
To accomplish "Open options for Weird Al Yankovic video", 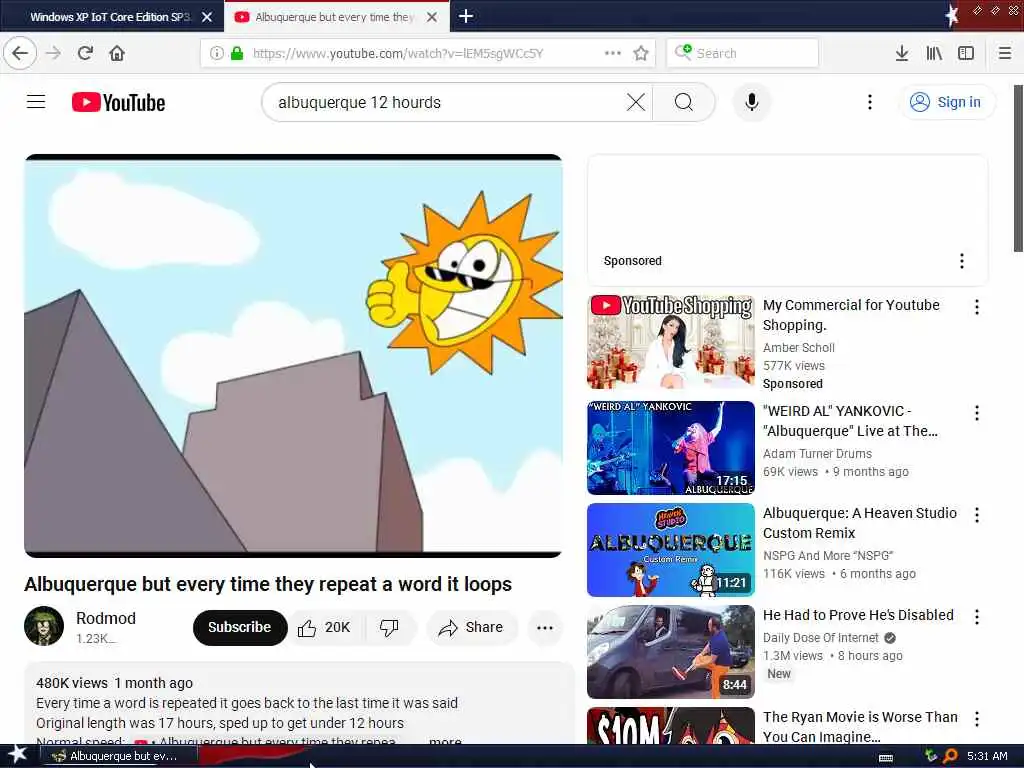I will point(976,413).
